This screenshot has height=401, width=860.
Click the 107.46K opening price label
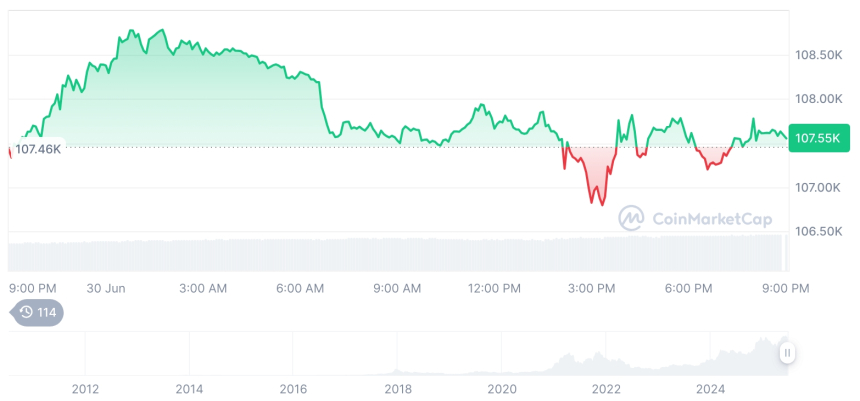pyautogui.click(x=39, y=149)
